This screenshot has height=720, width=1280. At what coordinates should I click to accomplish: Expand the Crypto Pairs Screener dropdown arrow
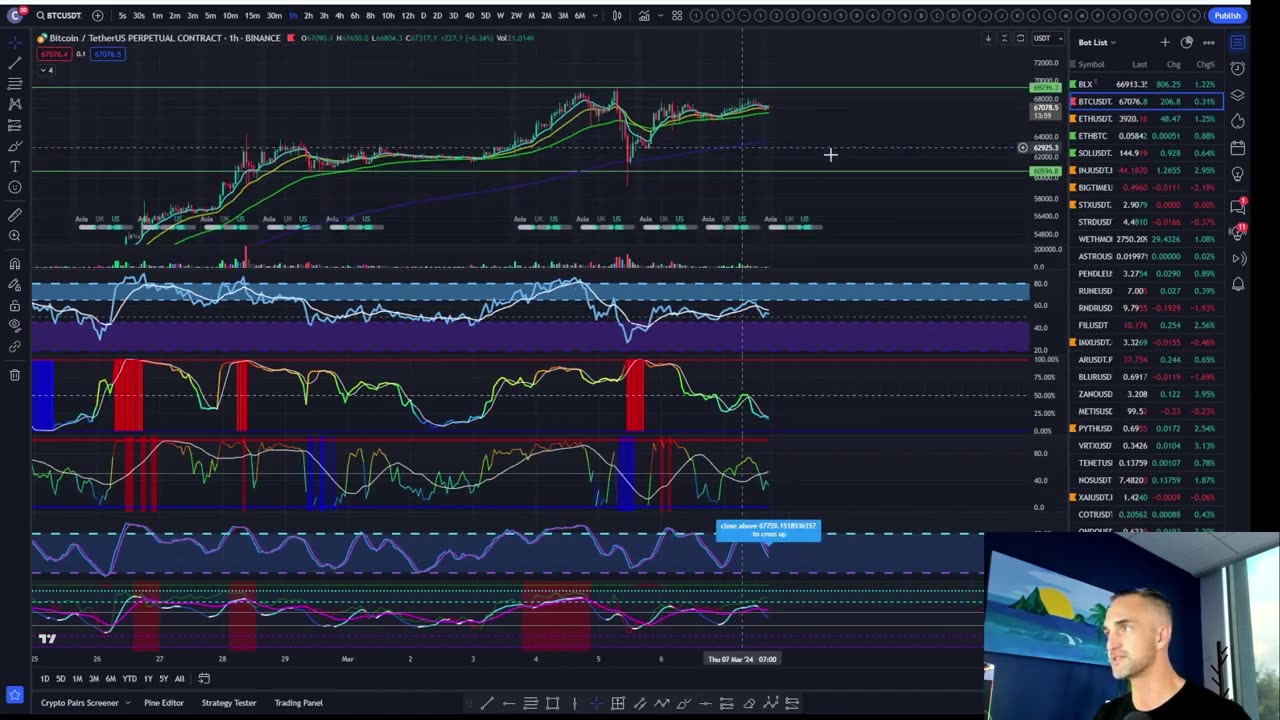tap(127, 703)
